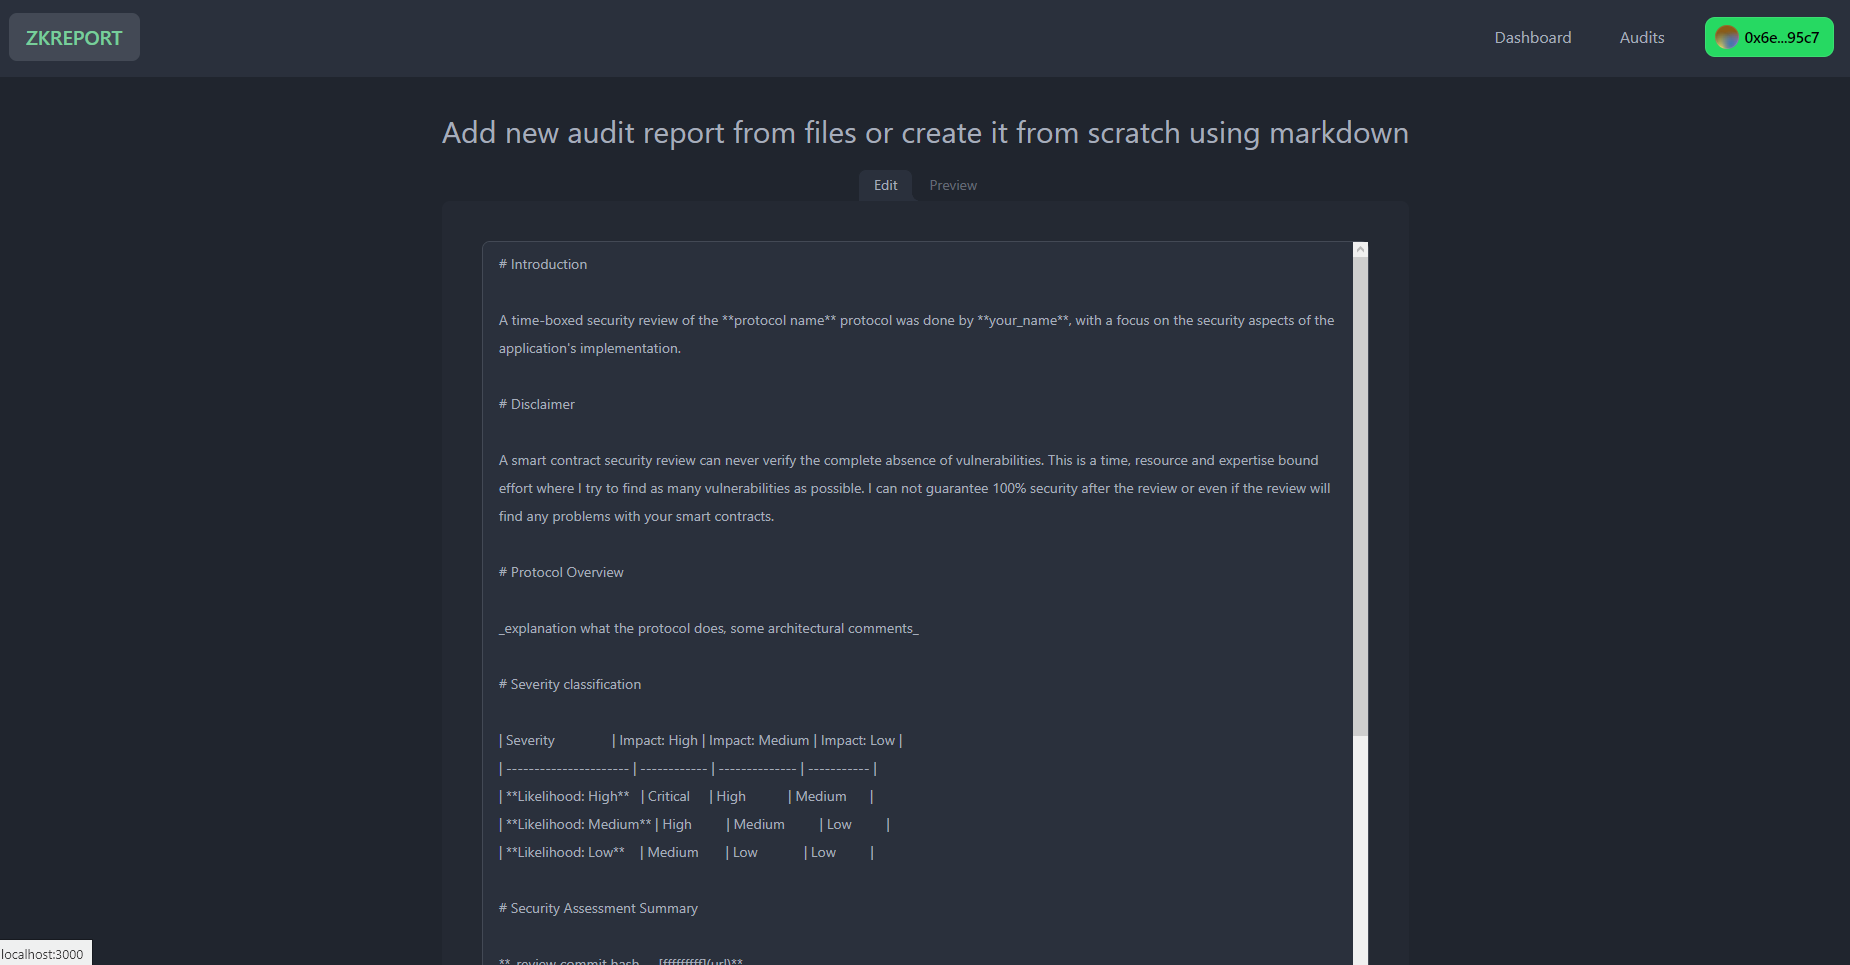The image size is (1850, 965).
Task: Open the Audits page
Action: click(1642, 37)
